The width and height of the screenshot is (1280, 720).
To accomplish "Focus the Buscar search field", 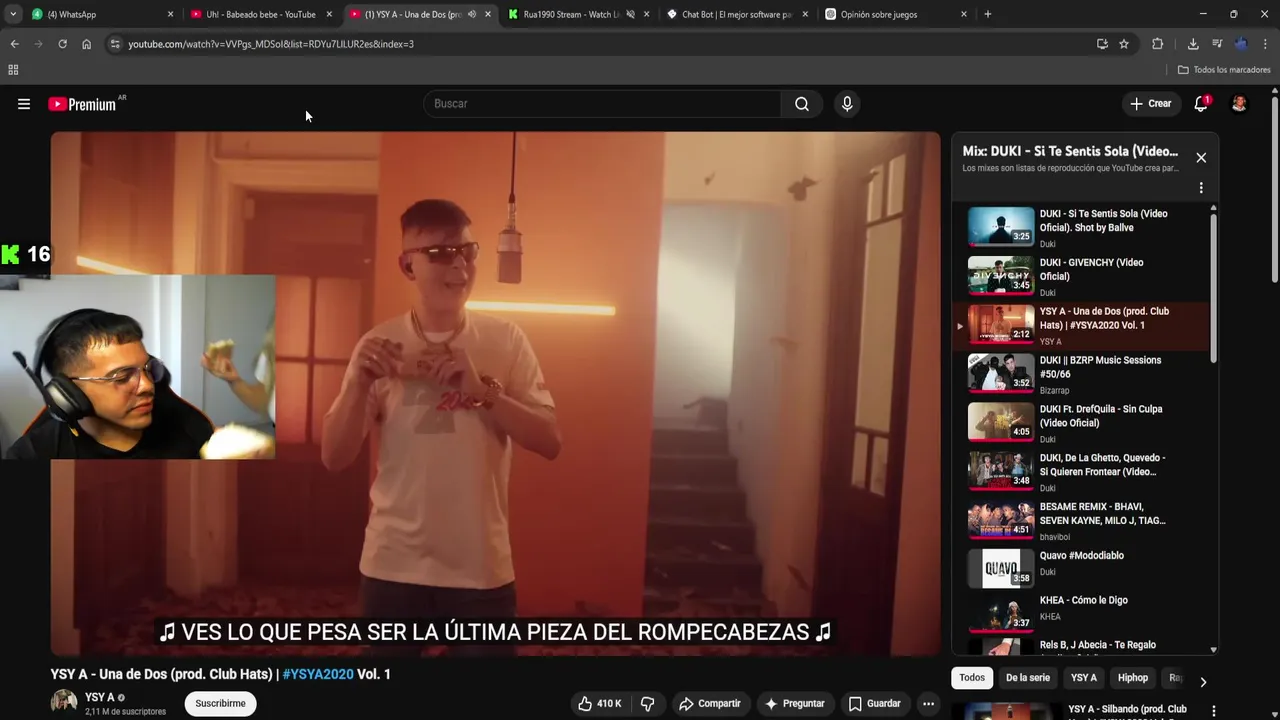I will pyautogui.click(x=603, y=104).
